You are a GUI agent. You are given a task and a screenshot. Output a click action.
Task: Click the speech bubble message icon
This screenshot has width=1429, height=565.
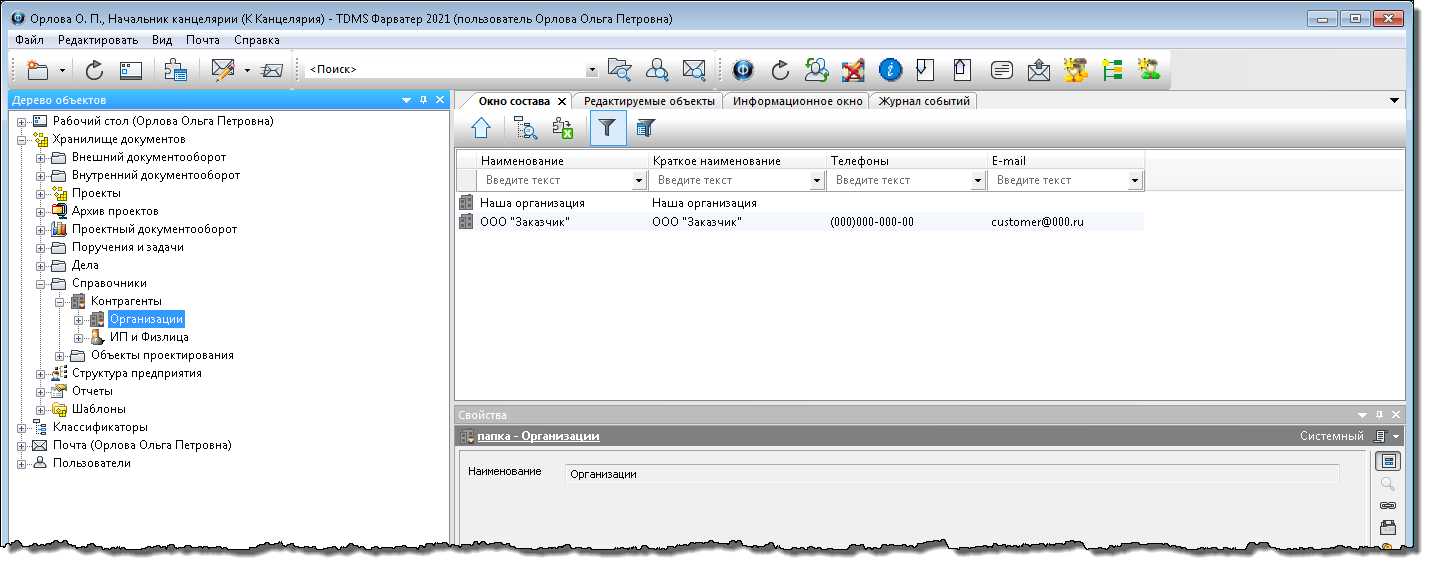pos(1001,70)
